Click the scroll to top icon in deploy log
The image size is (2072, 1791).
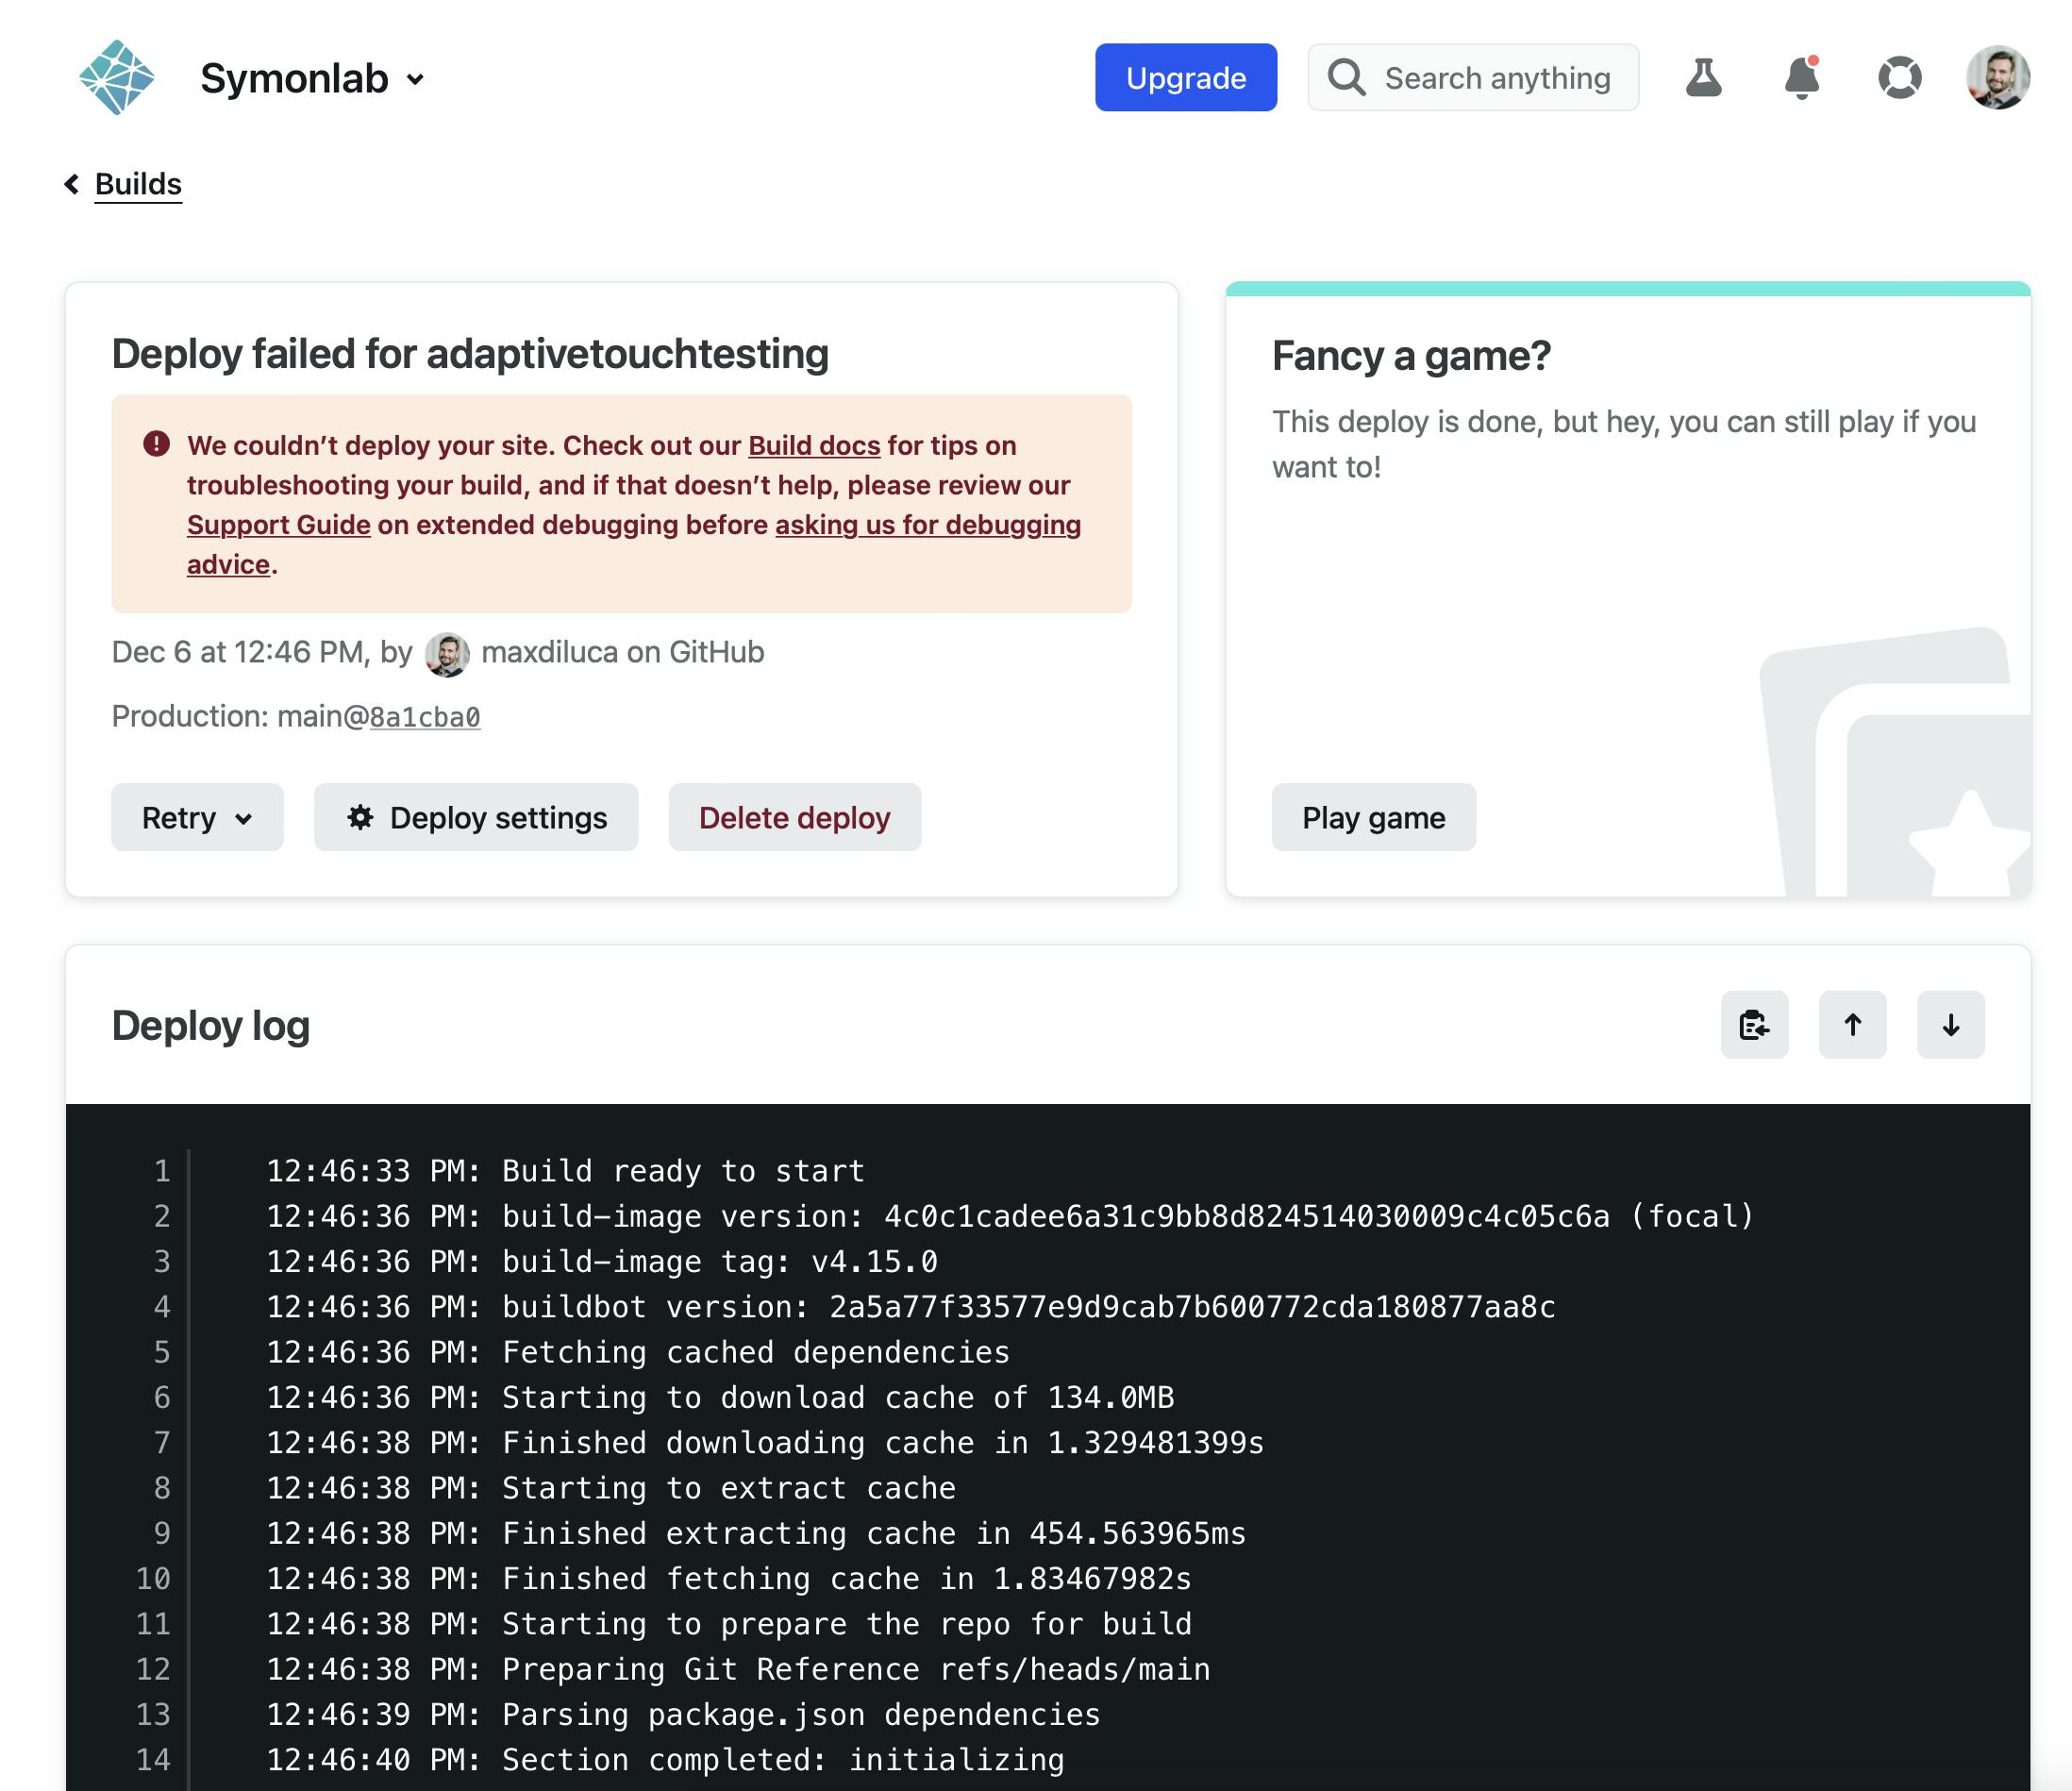pyautogui.click(x=1853, y=1024)
